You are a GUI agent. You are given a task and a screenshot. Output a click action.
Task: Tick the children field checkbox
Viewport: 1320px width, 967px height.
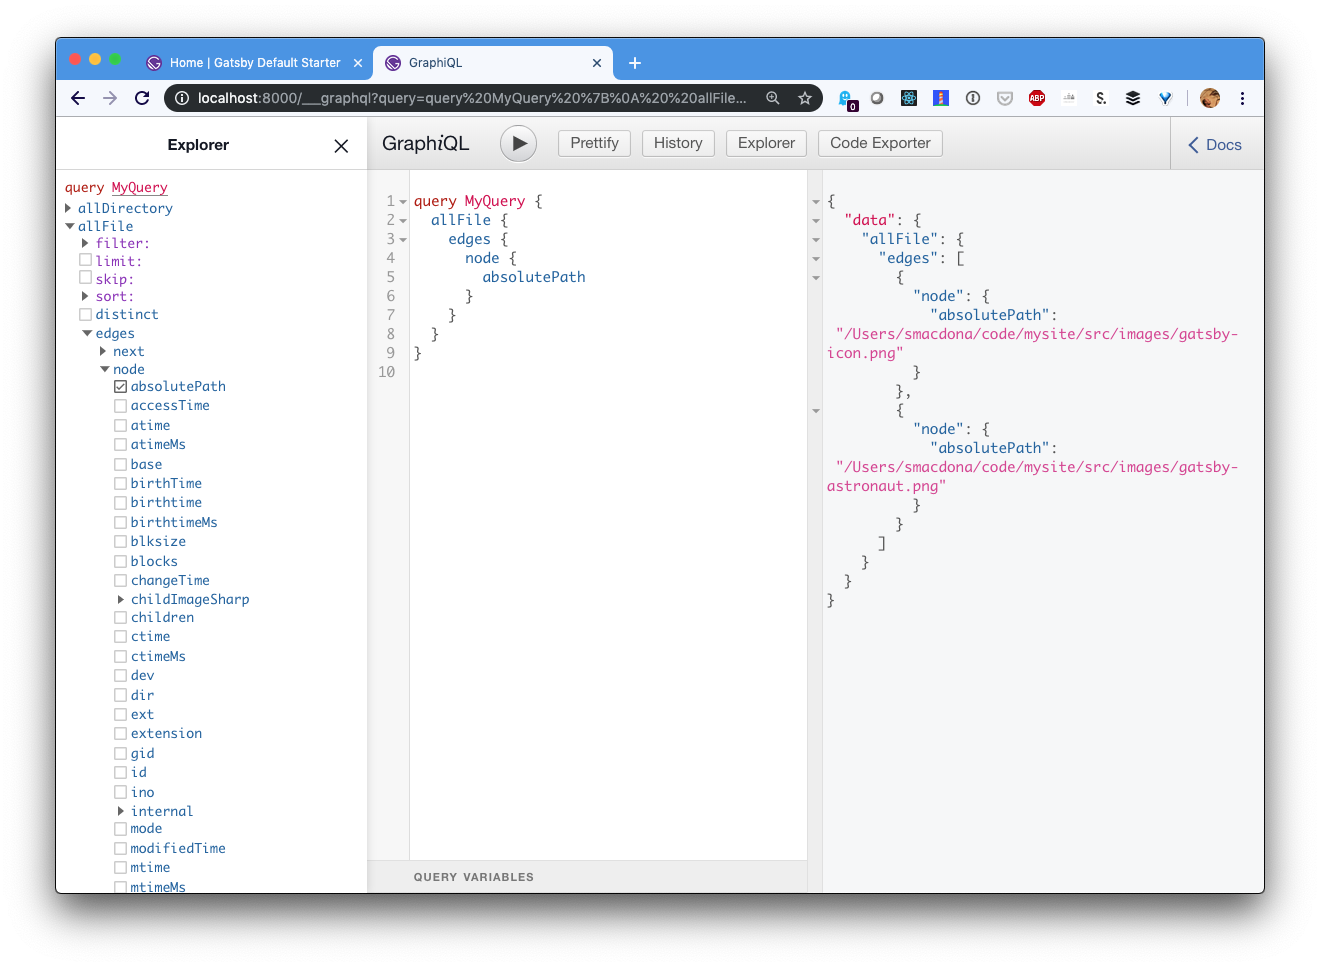(120, 618)
